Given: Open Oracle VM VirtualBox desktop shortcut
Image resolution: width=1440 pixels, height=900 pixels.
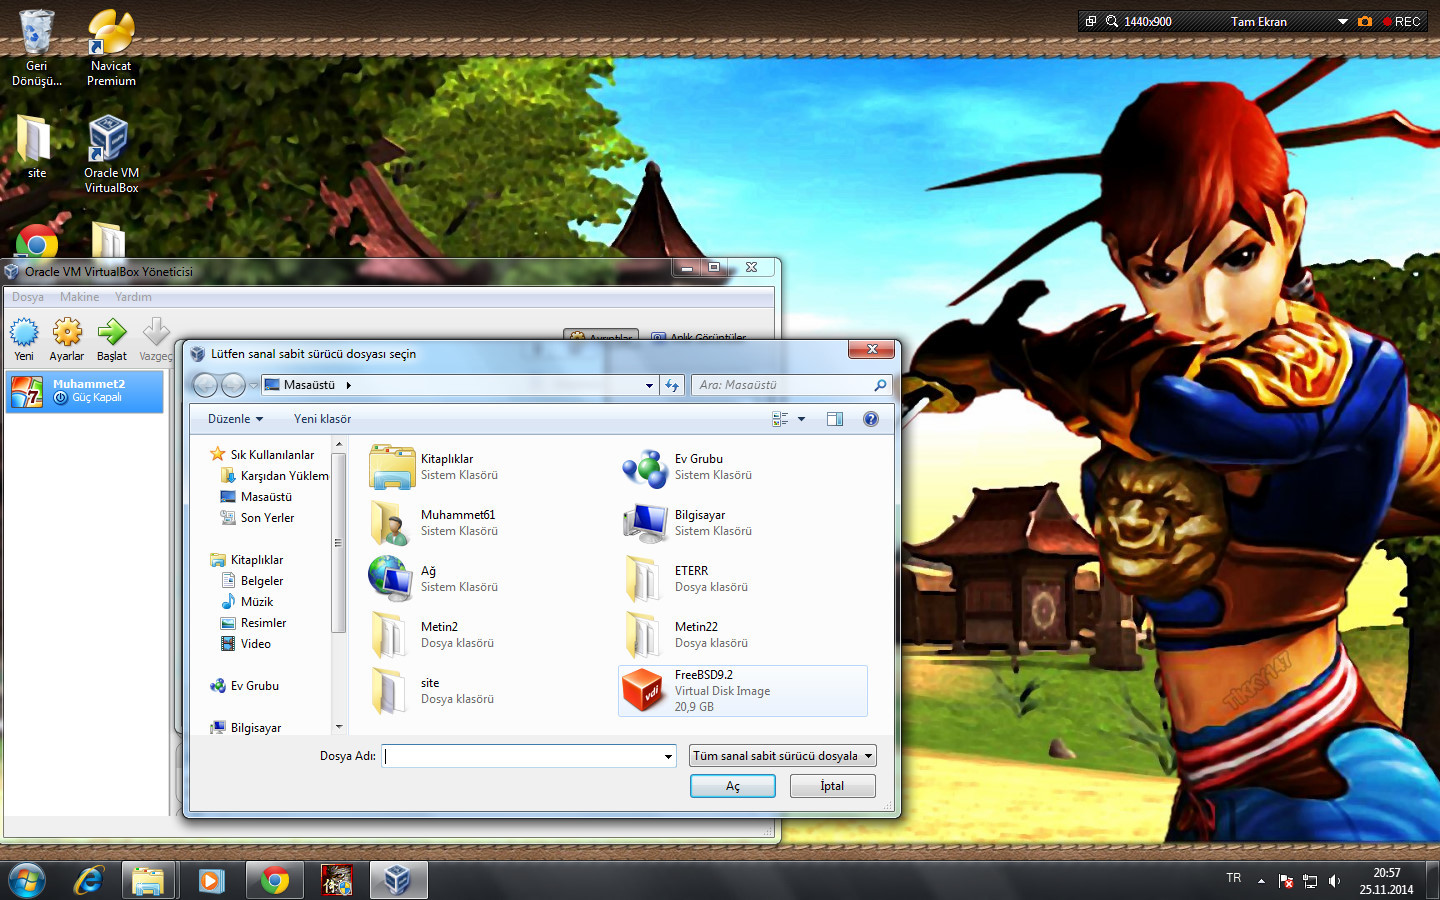Looking at the screenshot, I should (x=111, y=154).
